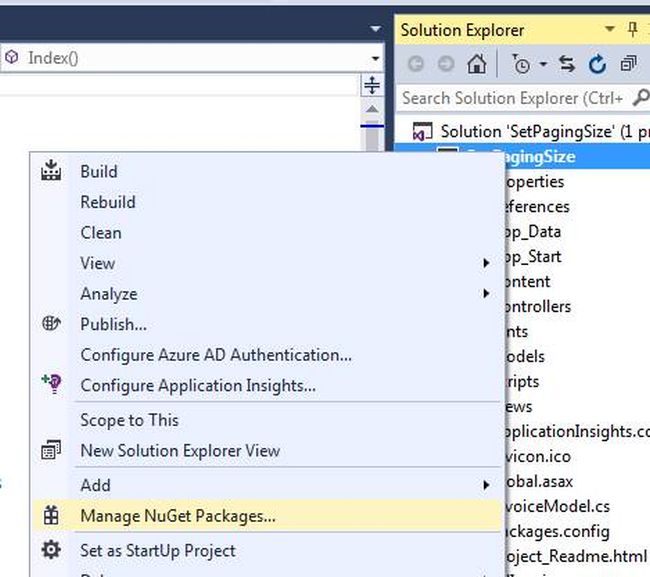The height and width of the screenshot is (577, 650).
Task: Go Home in Solution Explorer toolbar
Action: (477, 64)
